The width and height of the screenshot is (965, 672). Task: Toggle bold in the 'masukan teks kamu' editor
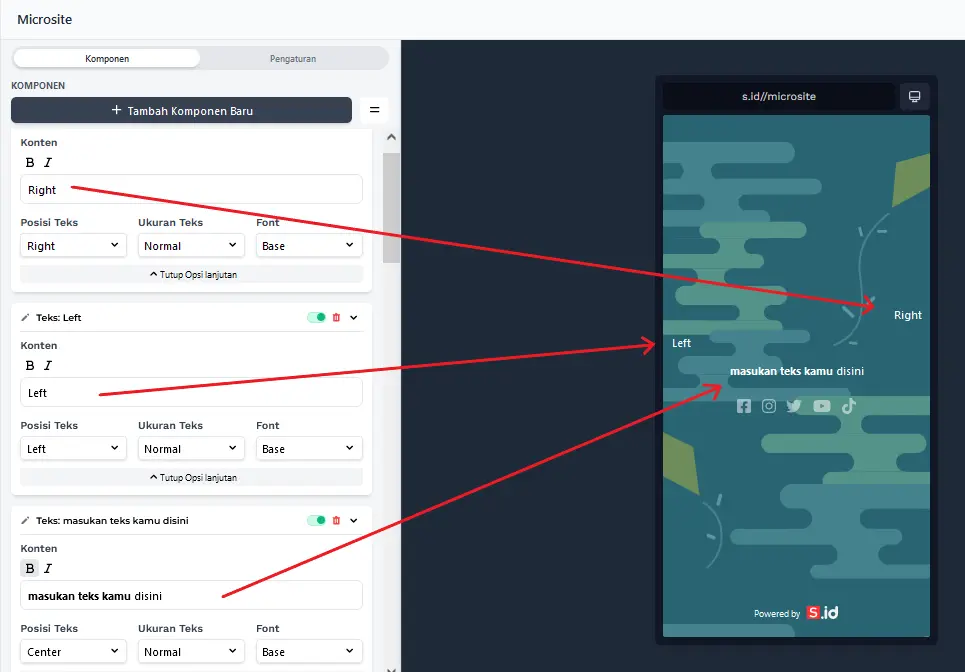click(30, 569)
